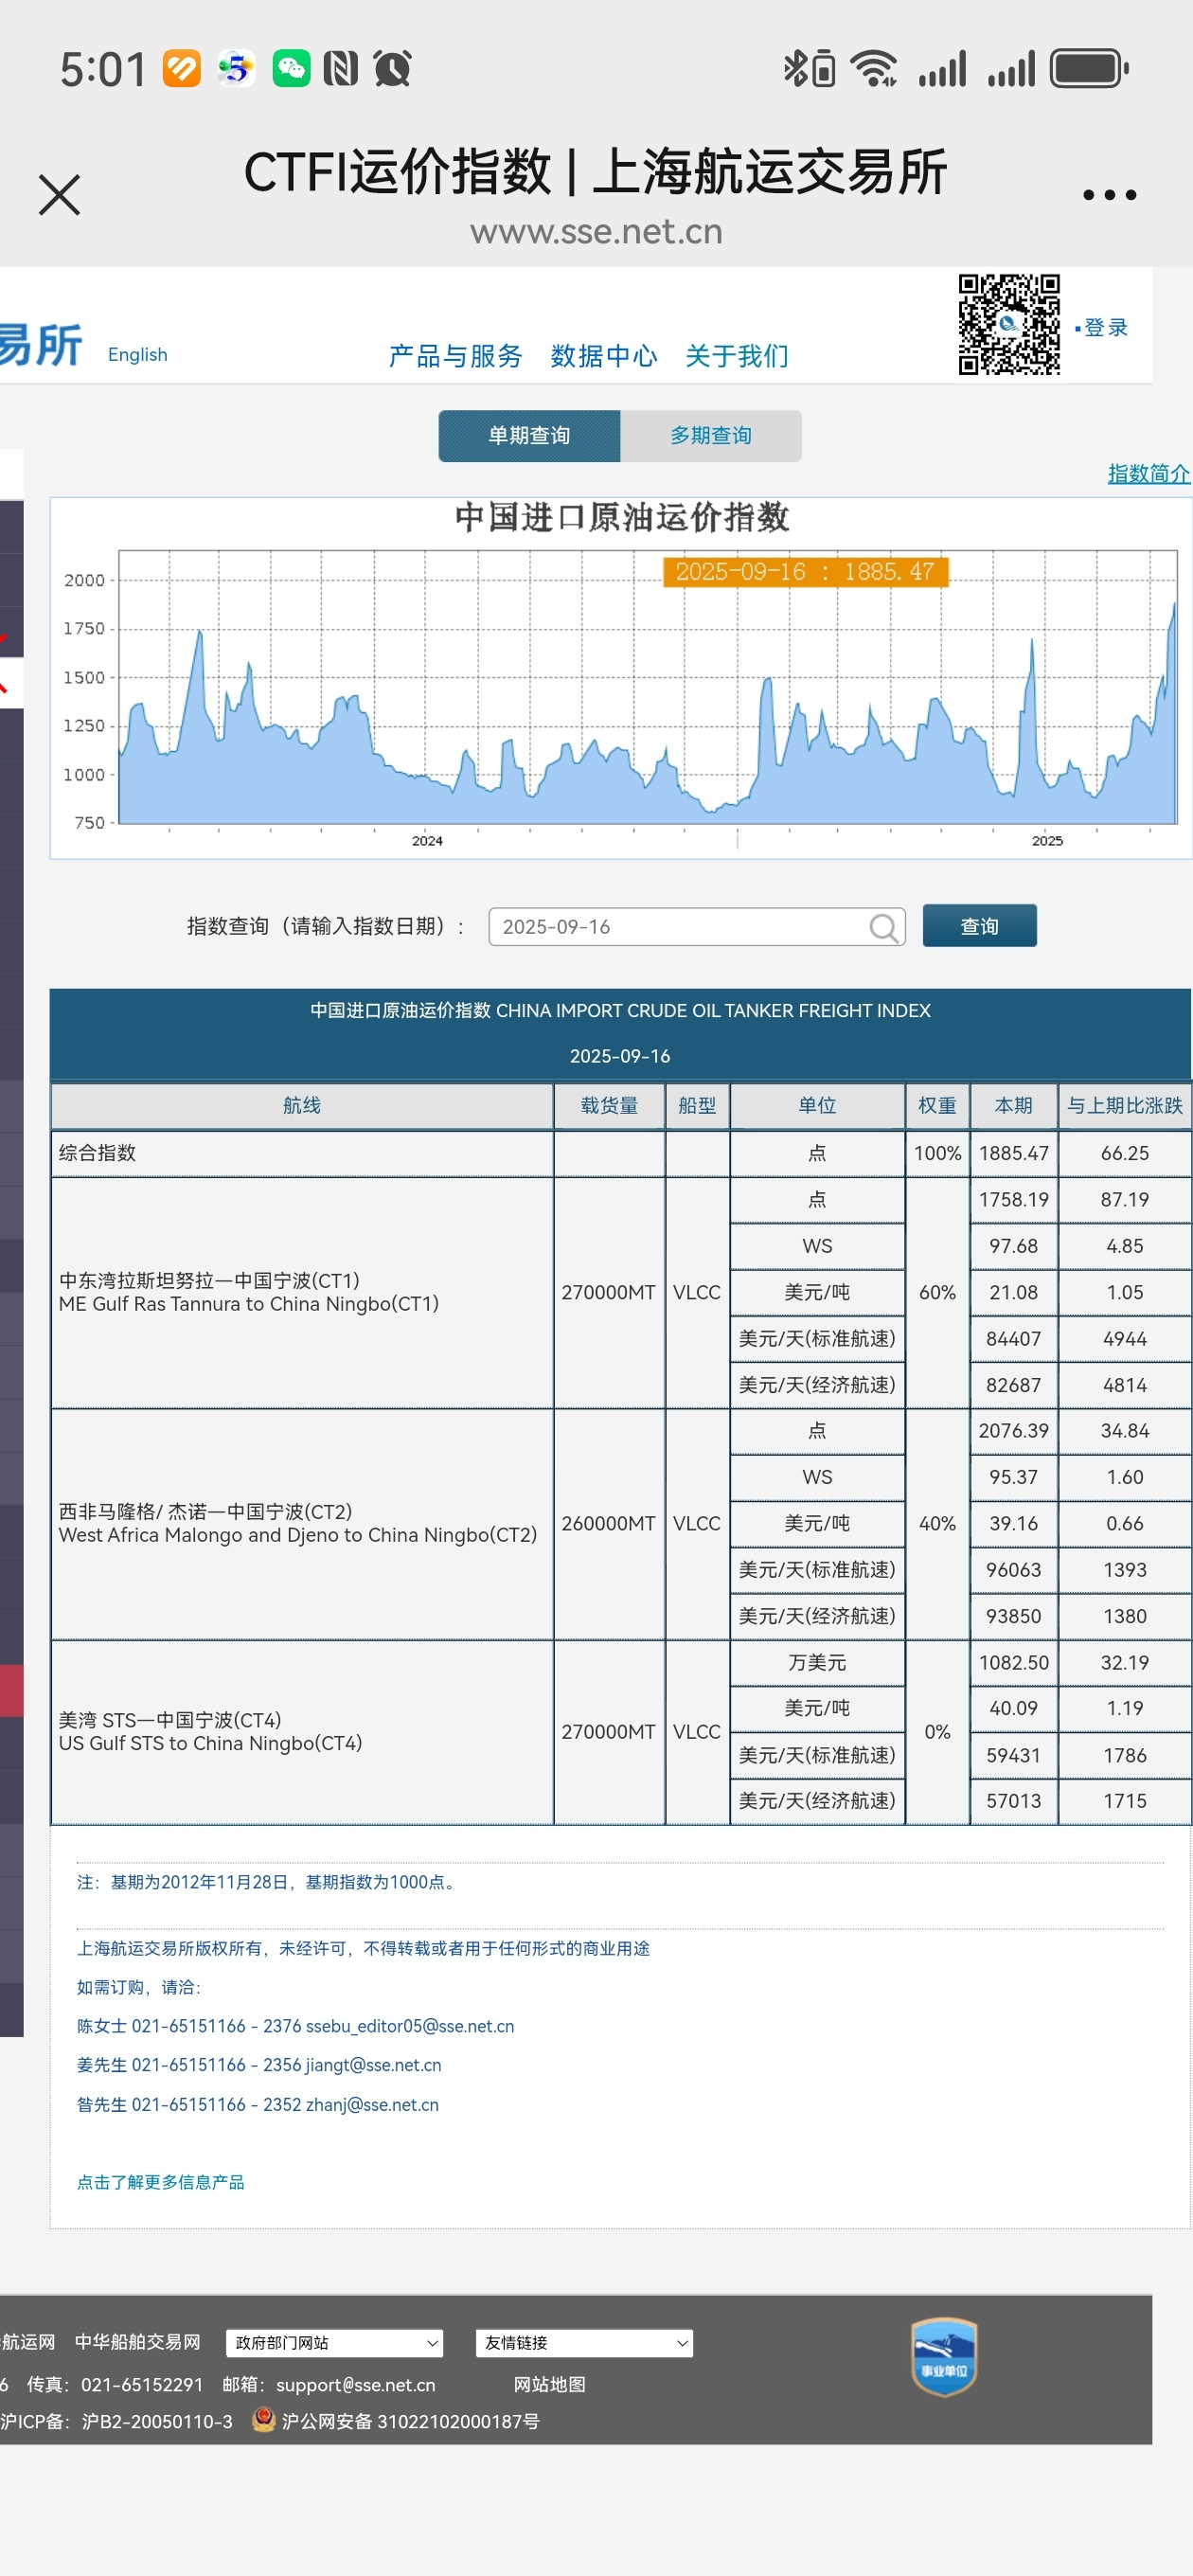Click the magnifier icon in date field
This screenshot has width=1193, height=2576.
[883, 928]
